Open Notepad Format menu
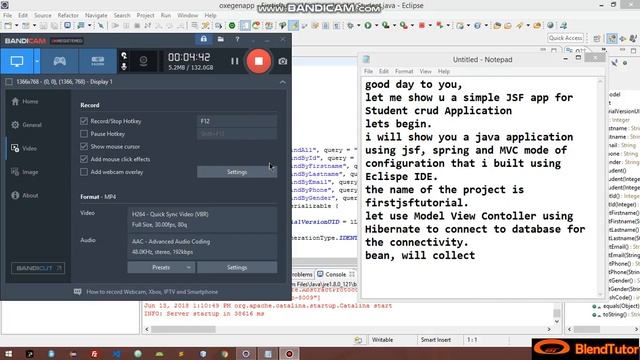640x360 pixels. tap(404, 71)
